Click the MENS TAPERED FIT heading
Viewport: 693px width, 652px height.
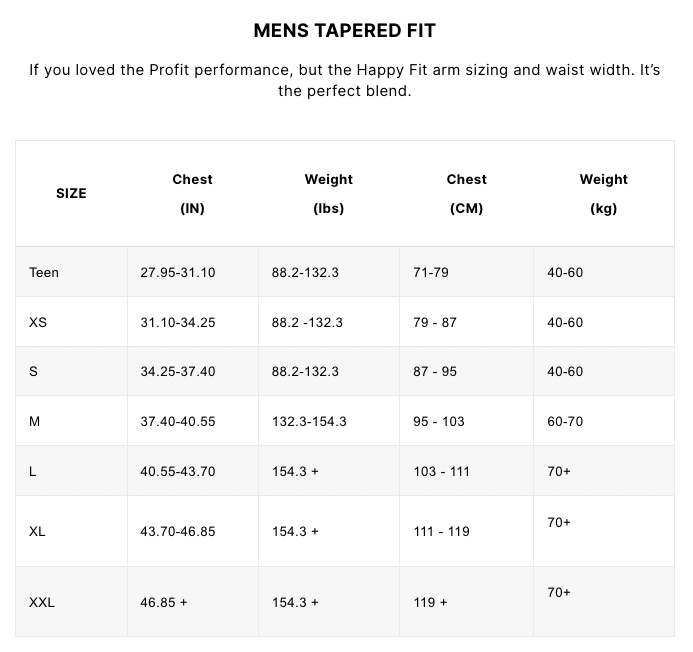(x=345, y=31)
